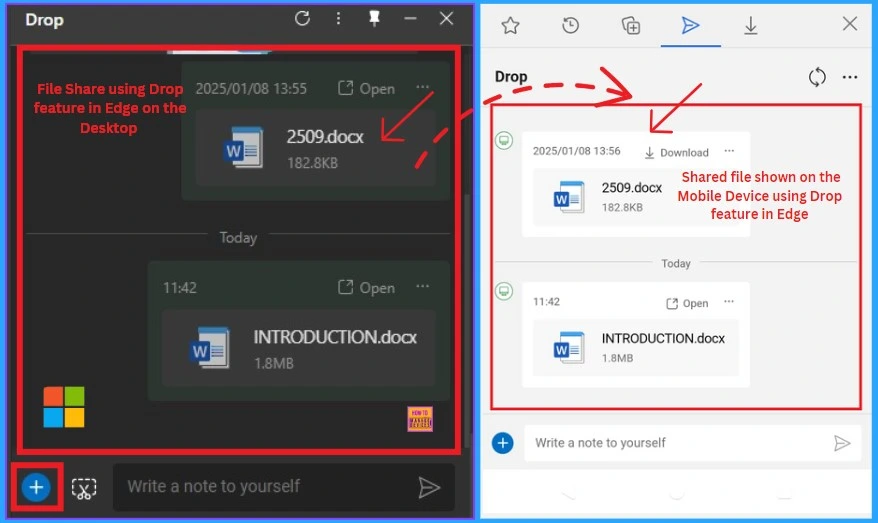Click the screenshot capture scissors icon

pos(84,488)
